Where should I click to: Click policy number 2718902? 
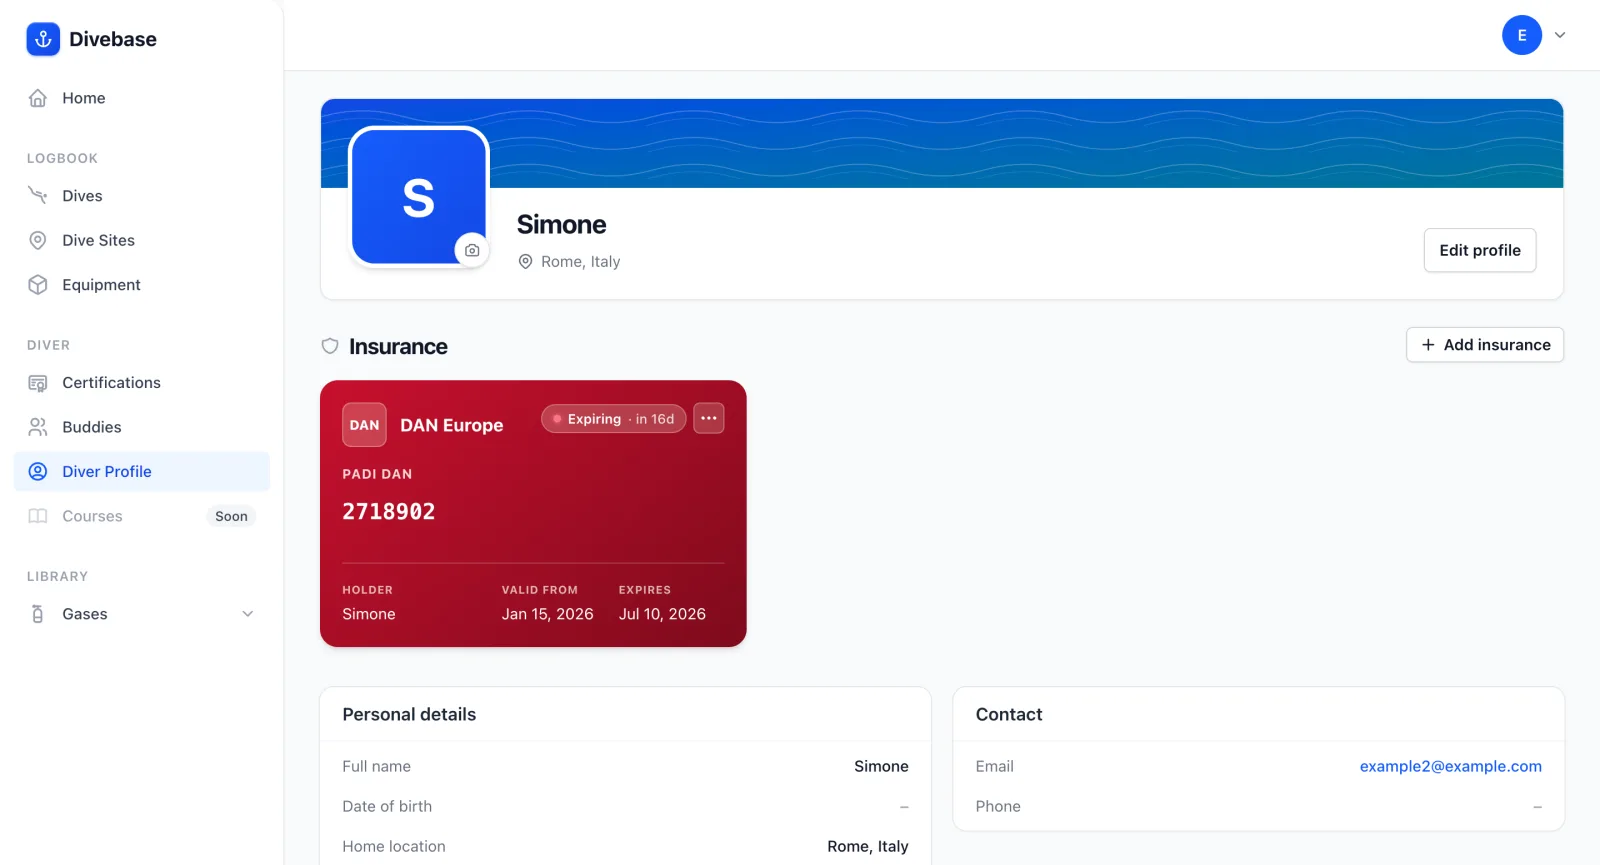coord(389,512)
